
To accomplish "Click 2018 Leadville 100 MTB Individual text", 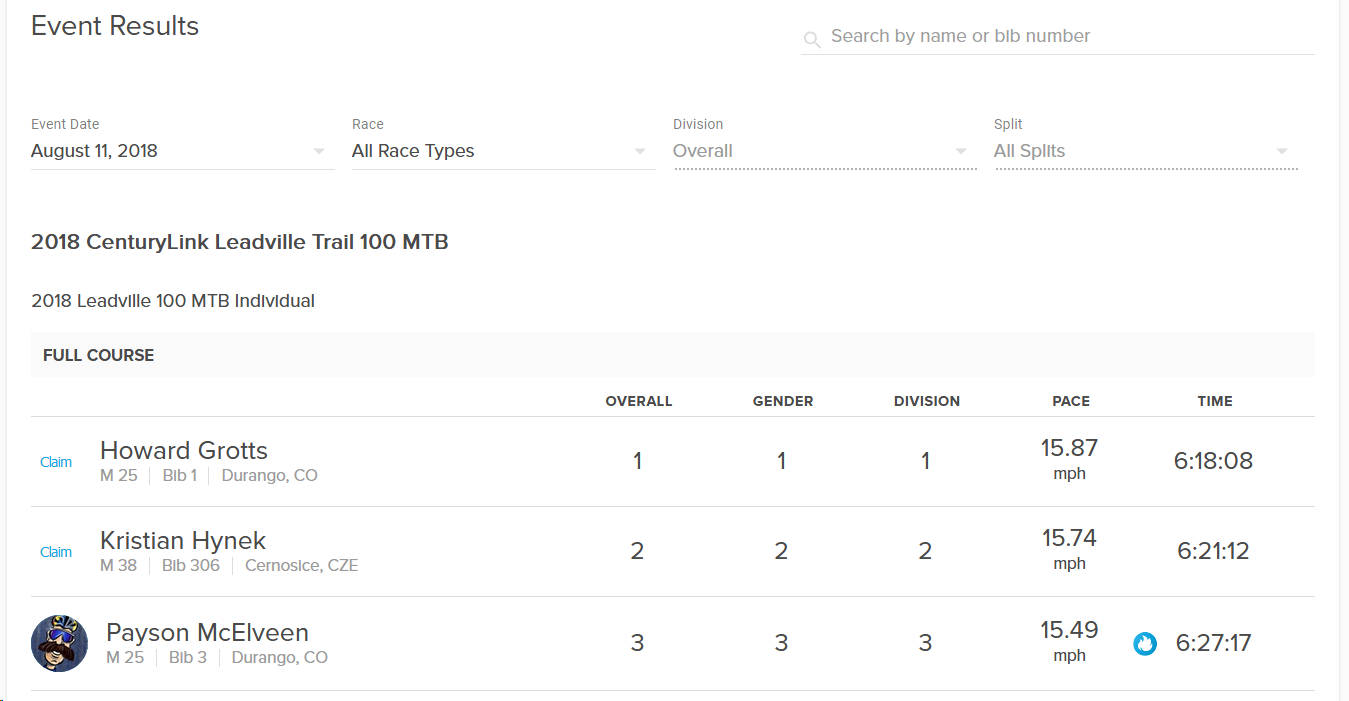I will click(173, 301).
